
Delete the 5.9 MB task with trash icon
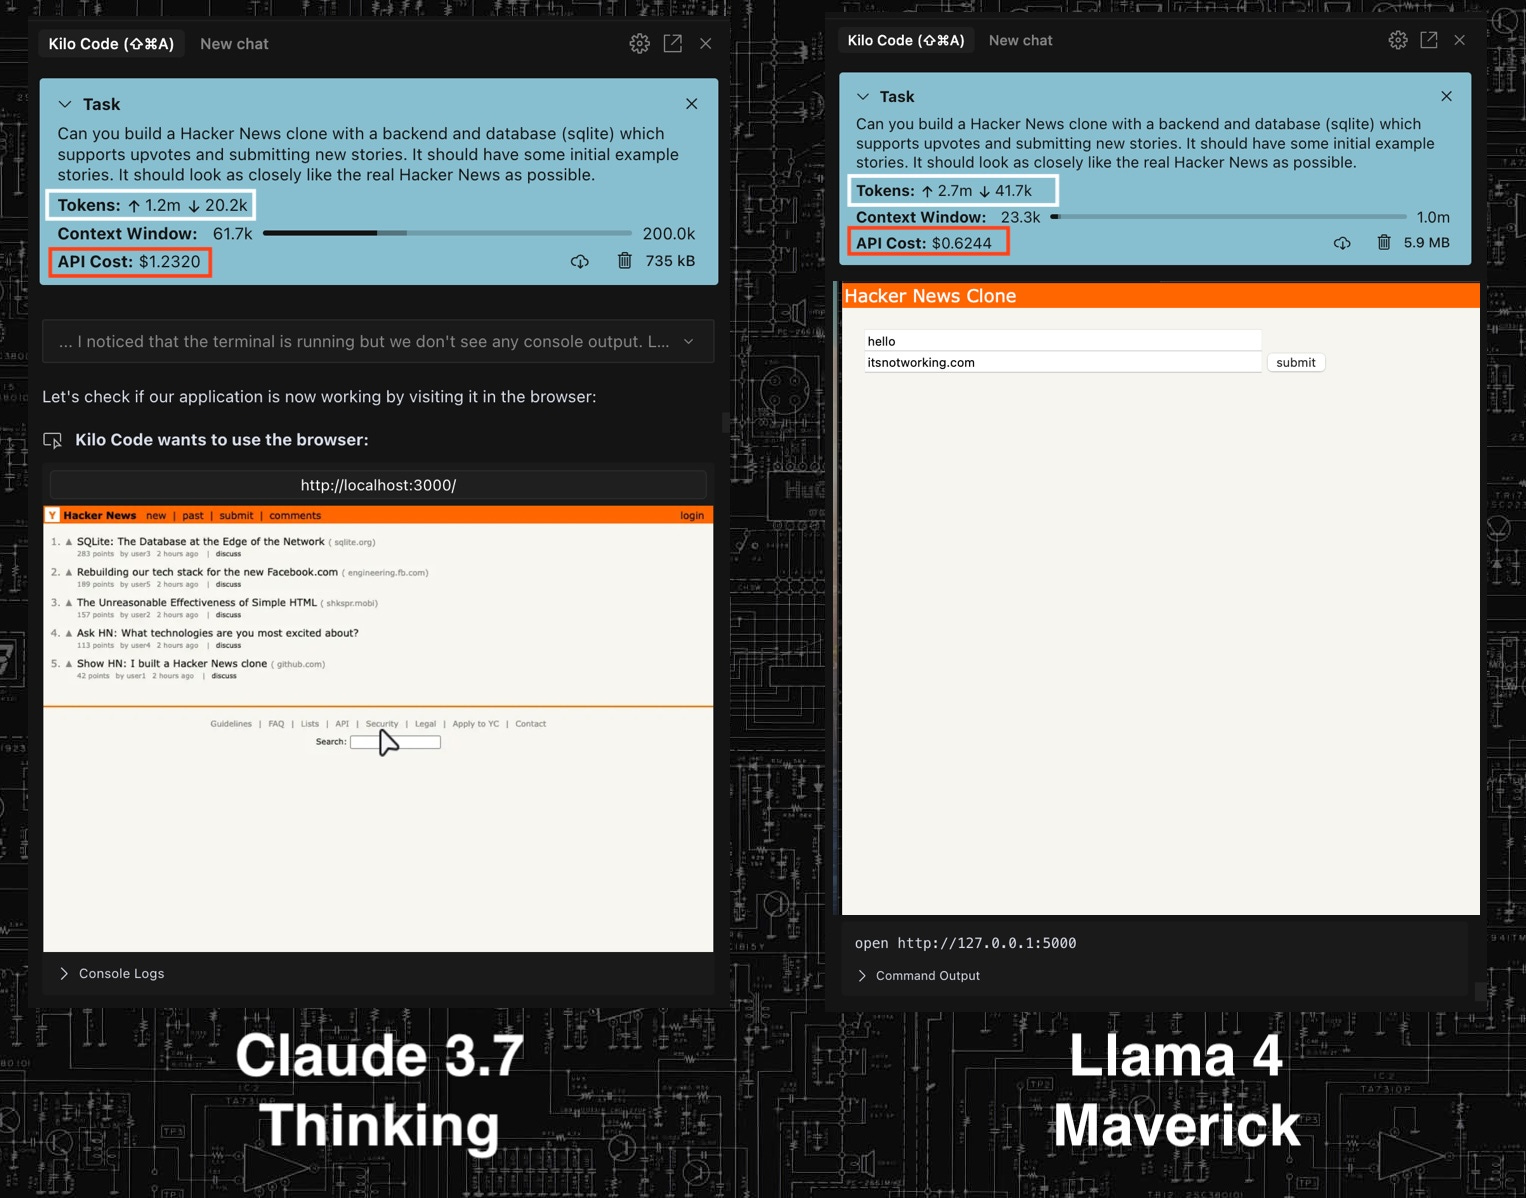[1384, 242]
